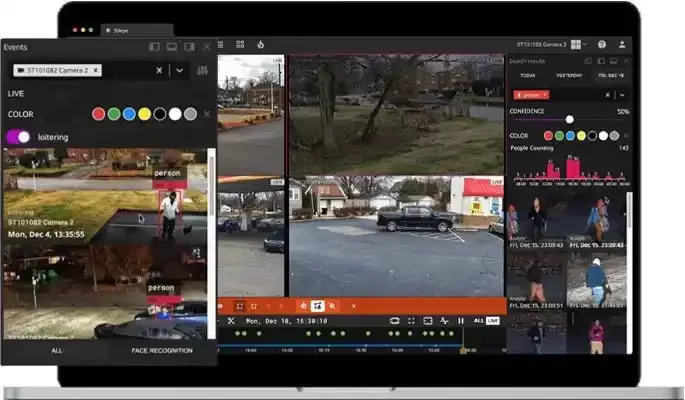Open search results first layout icon
Viewport: 685px width, 400px height.
tap(588, 61)
